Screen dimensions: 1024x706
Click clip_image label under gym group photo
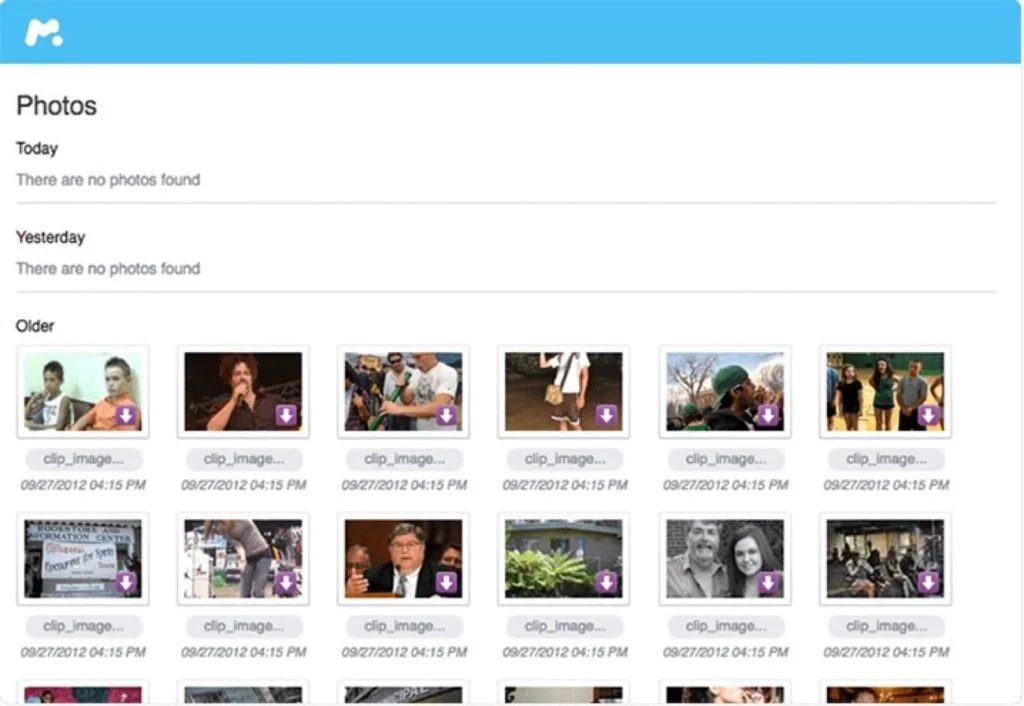(x=885, y=459)
